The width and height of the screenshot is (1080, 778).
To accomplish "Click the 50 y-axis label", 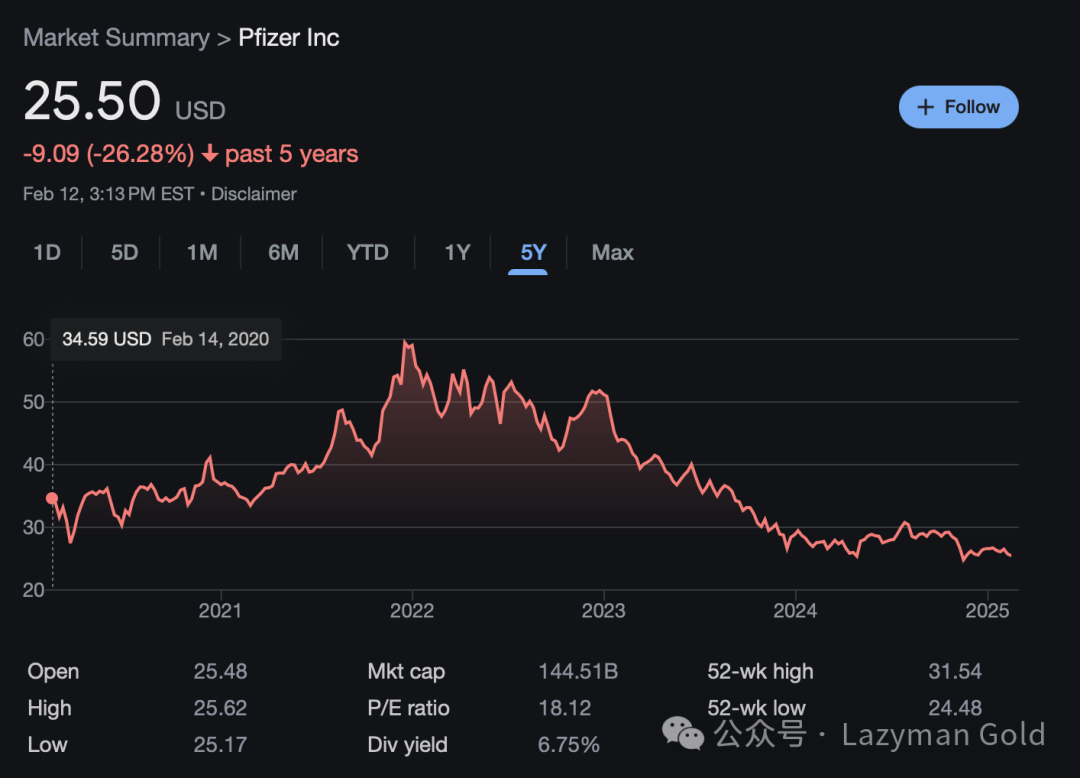I will pos(34,402).
